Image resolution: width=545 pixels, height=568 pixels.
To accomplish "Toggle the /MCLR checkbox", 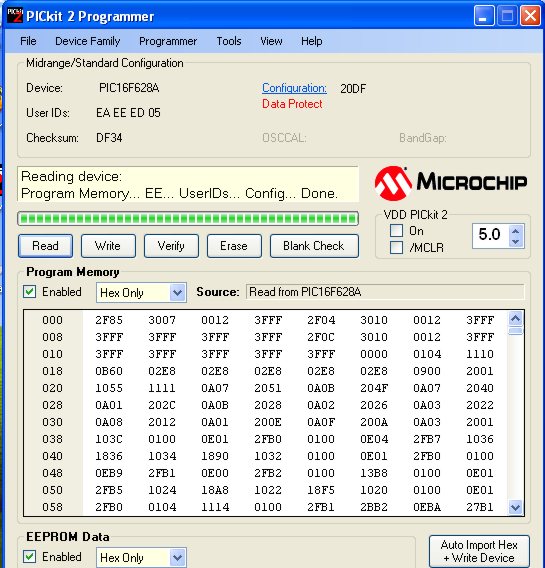I will pos(397,248).
